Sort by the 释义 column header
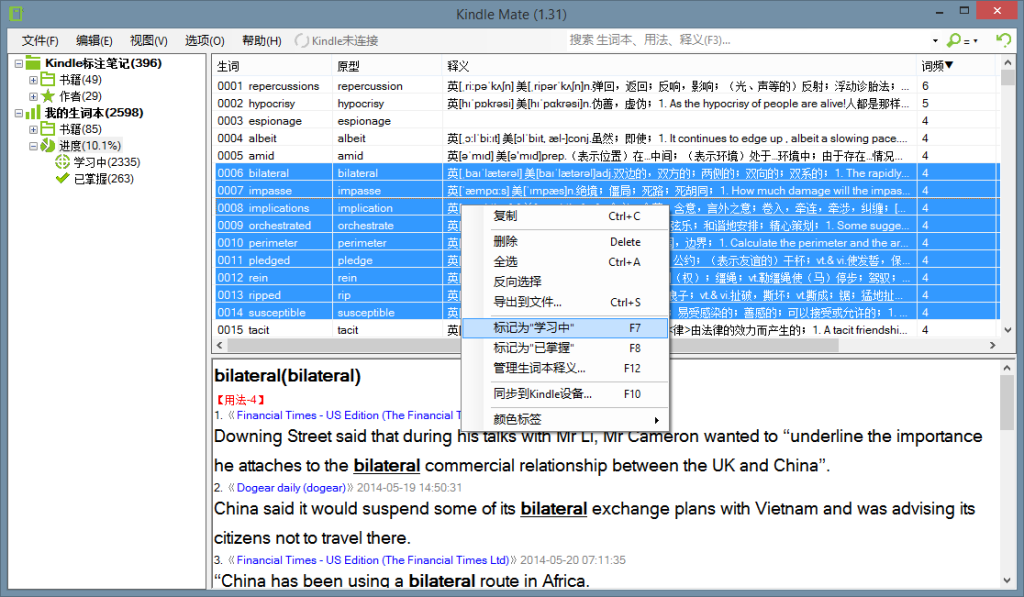Image resolution: width=1024 pixels, height=597 pixels. pyautogui.click(x=679, y=66)
